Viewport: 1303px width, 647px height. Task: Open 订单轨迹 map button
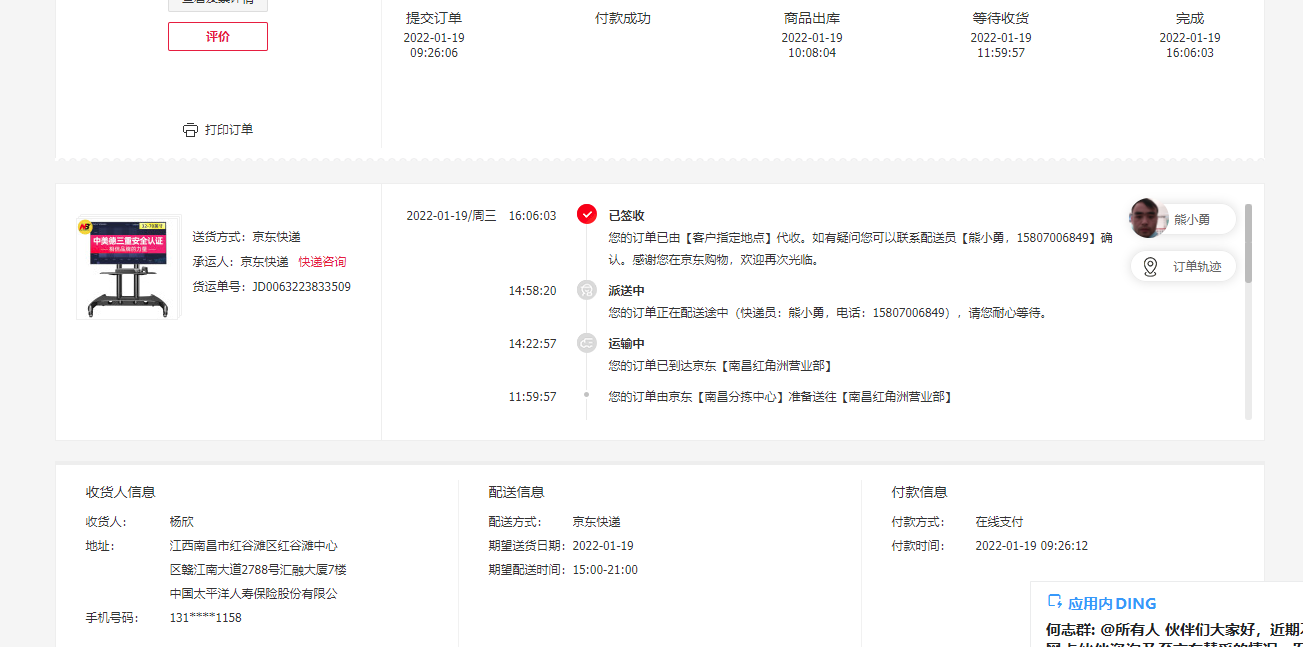(1184, 267)
